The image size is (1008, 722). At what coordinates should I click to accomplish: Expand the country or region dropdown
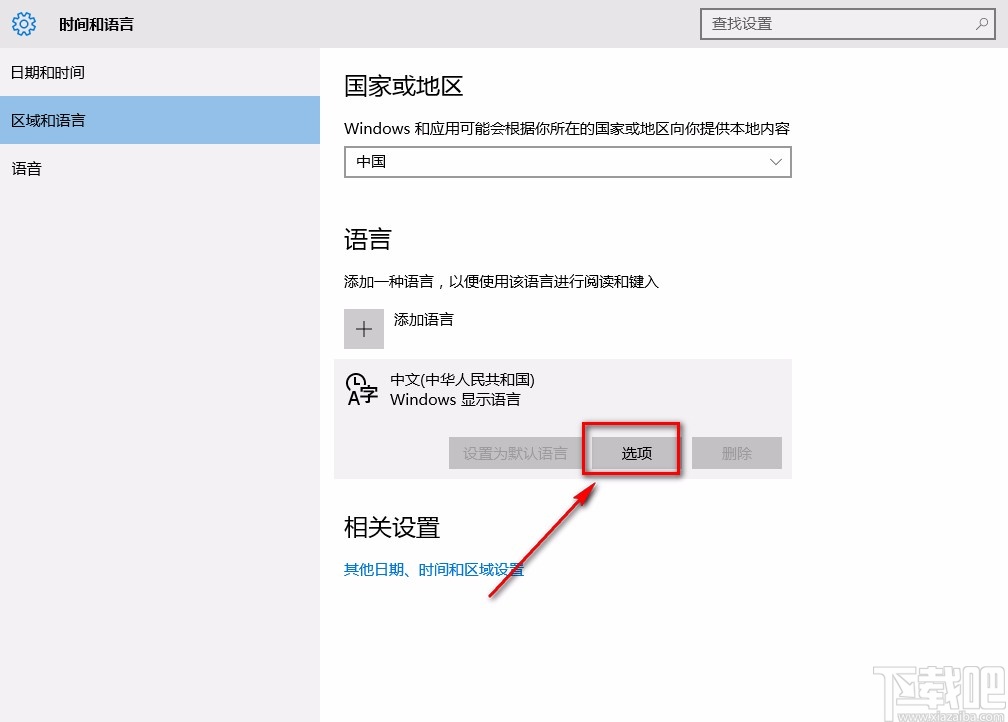567,162
